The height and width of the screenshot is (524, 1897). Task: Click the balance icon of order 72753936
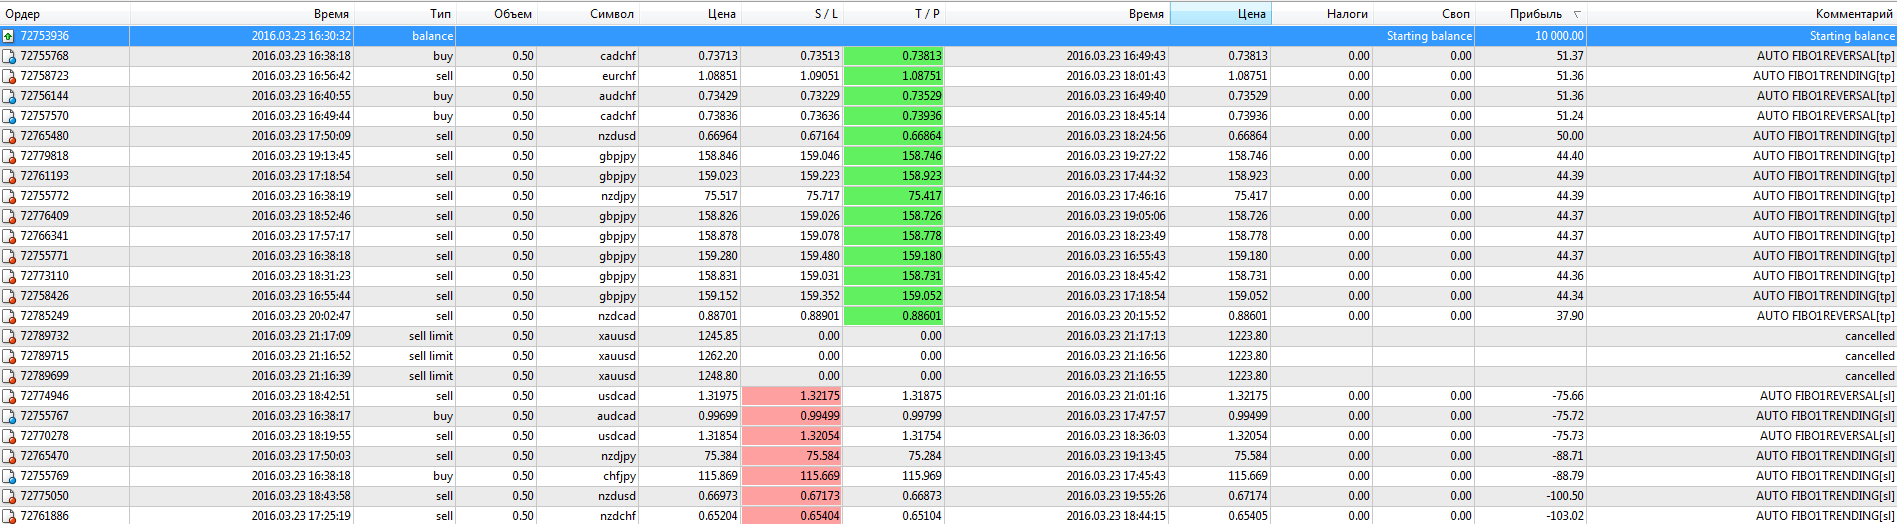pos(9,36)
